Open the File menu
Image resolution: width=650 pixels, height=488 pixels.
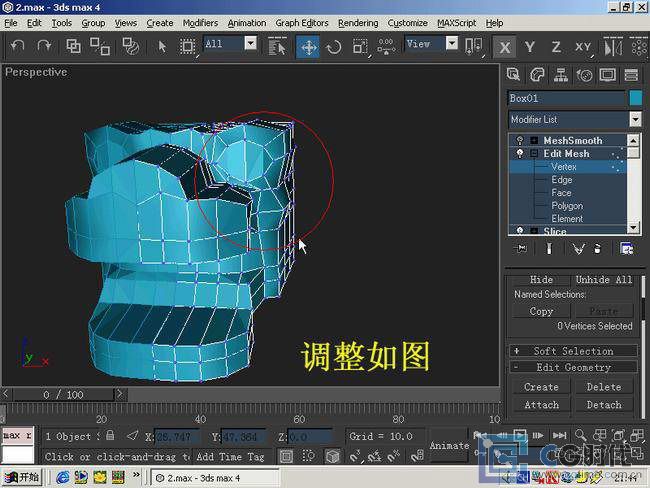(11, 23)
